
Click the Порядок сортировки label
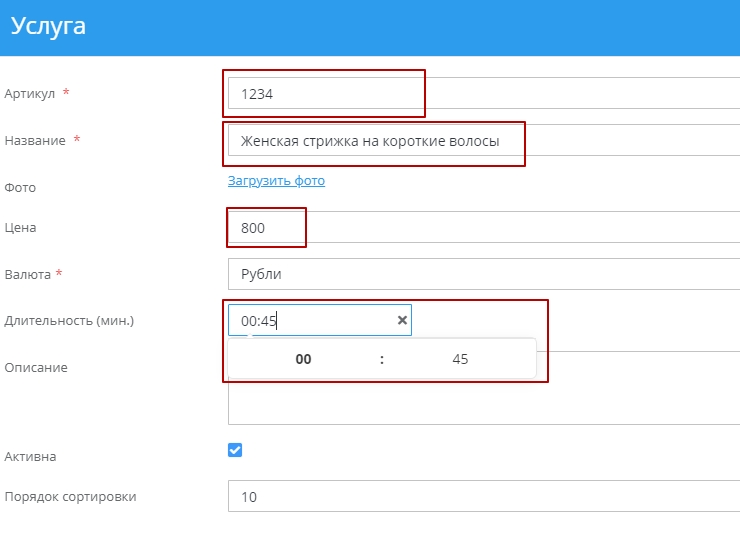[70, 496]
